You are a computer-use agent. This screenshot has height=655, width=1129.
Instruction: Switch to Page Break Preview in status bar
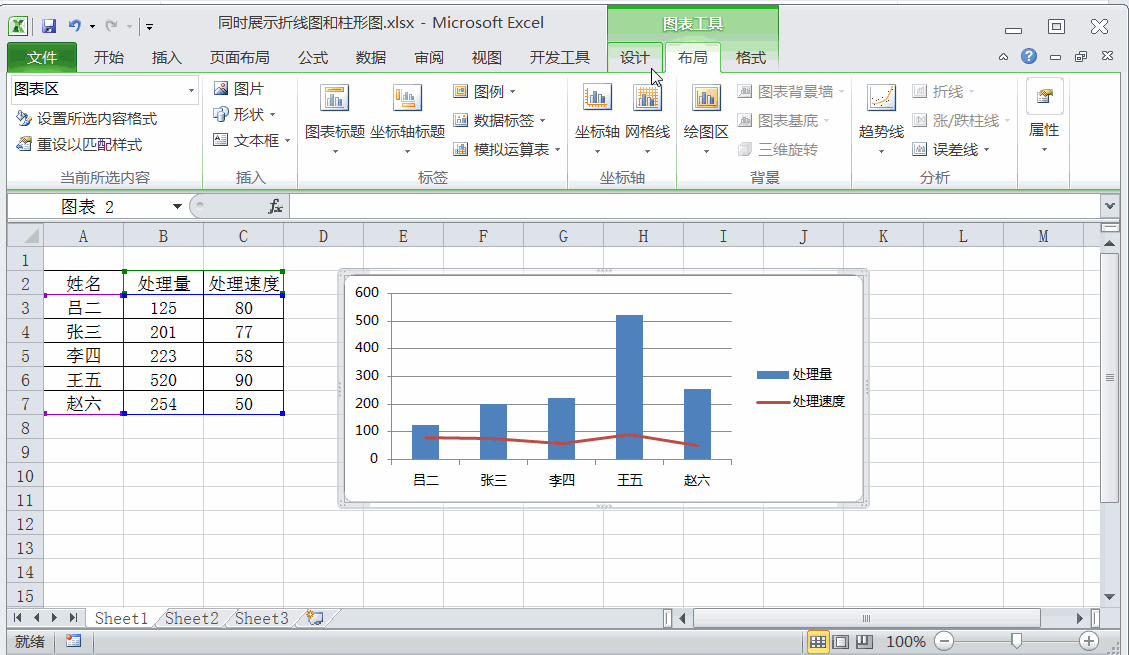864,641
